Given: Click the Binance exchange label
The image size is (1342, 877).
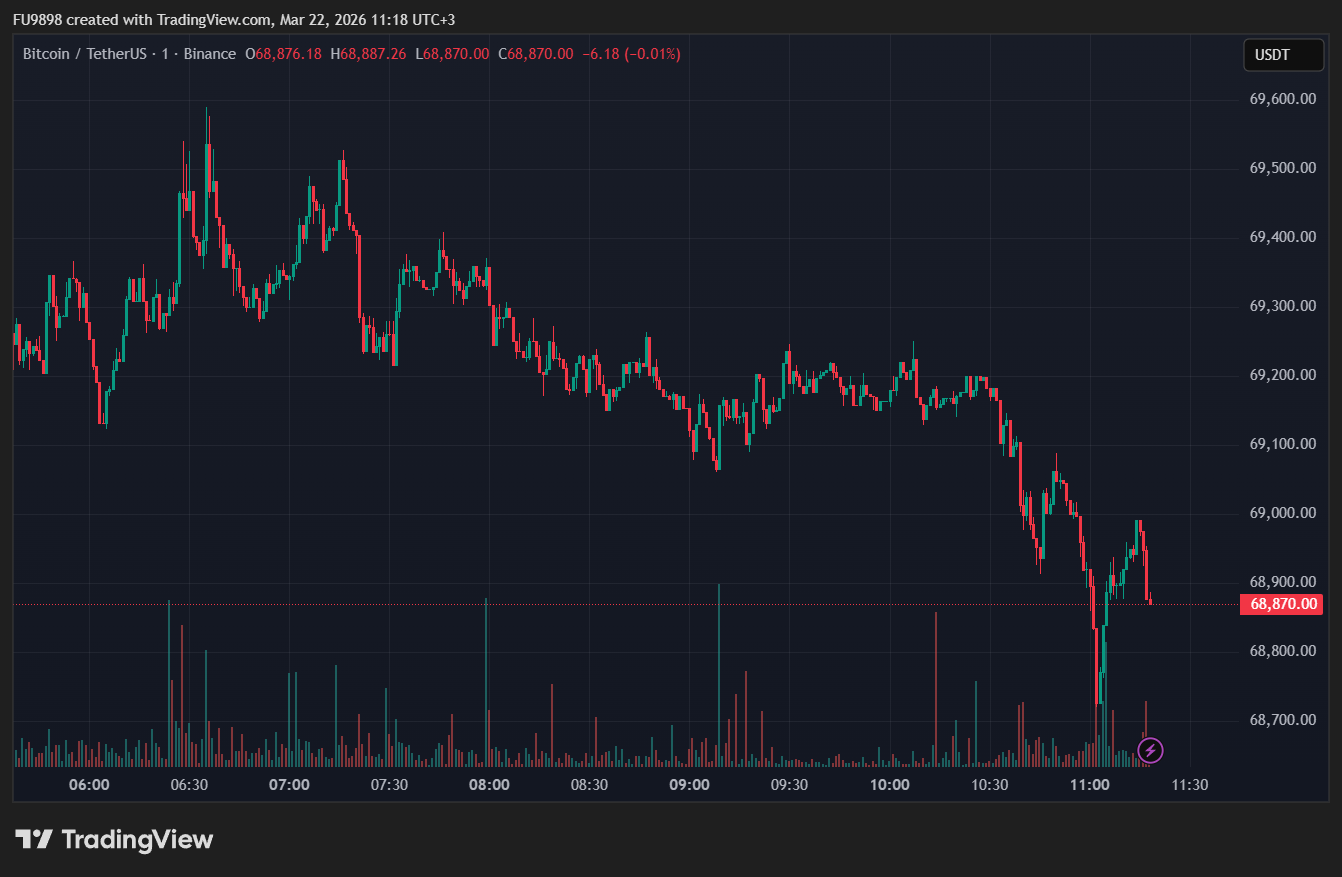Looking at the screenshot, I should pos(210,54).
